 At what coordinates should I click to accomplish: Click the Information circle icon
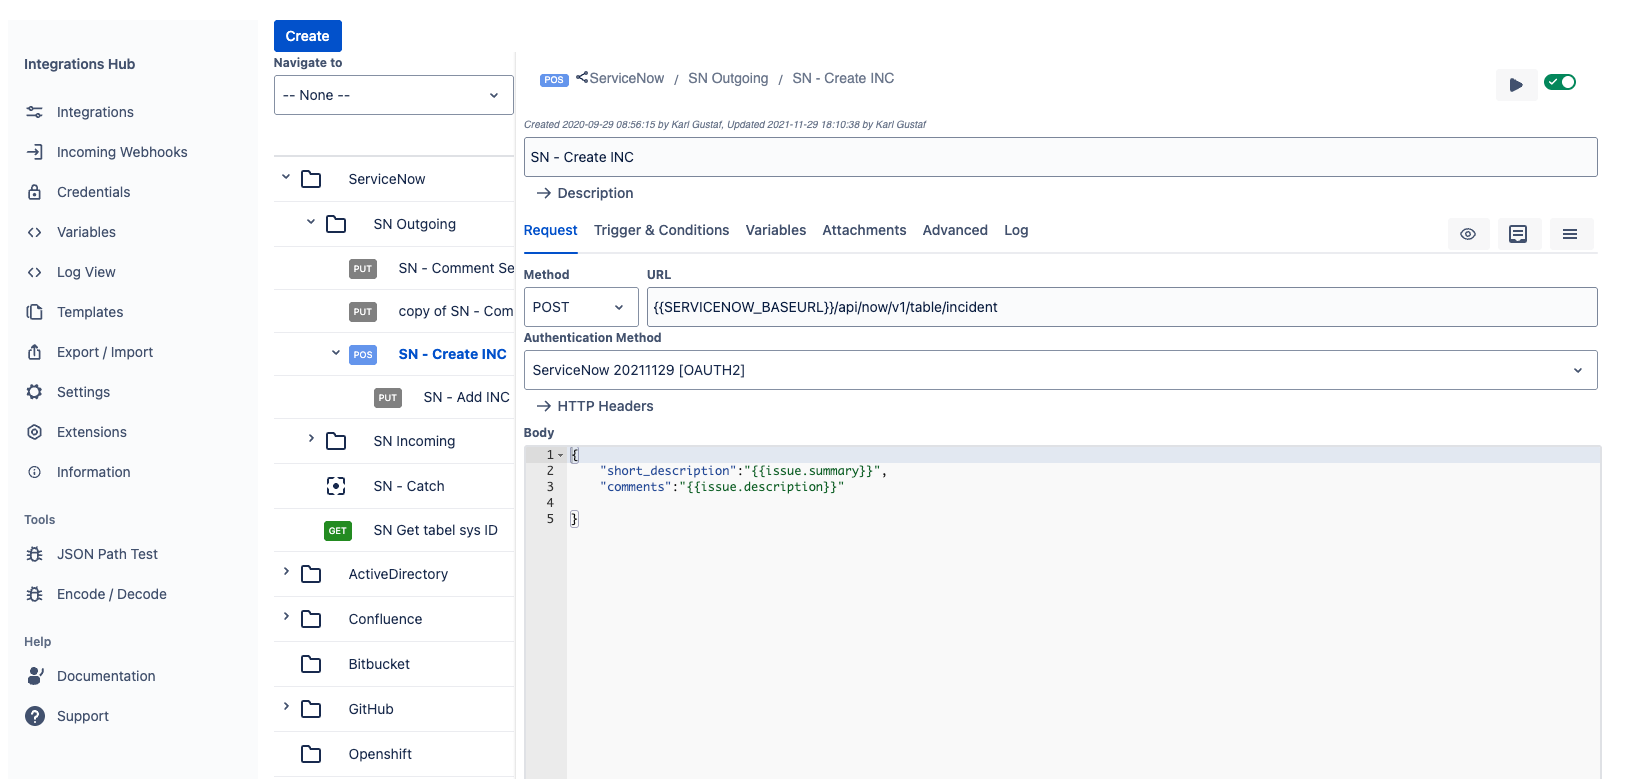click(34, 472)
